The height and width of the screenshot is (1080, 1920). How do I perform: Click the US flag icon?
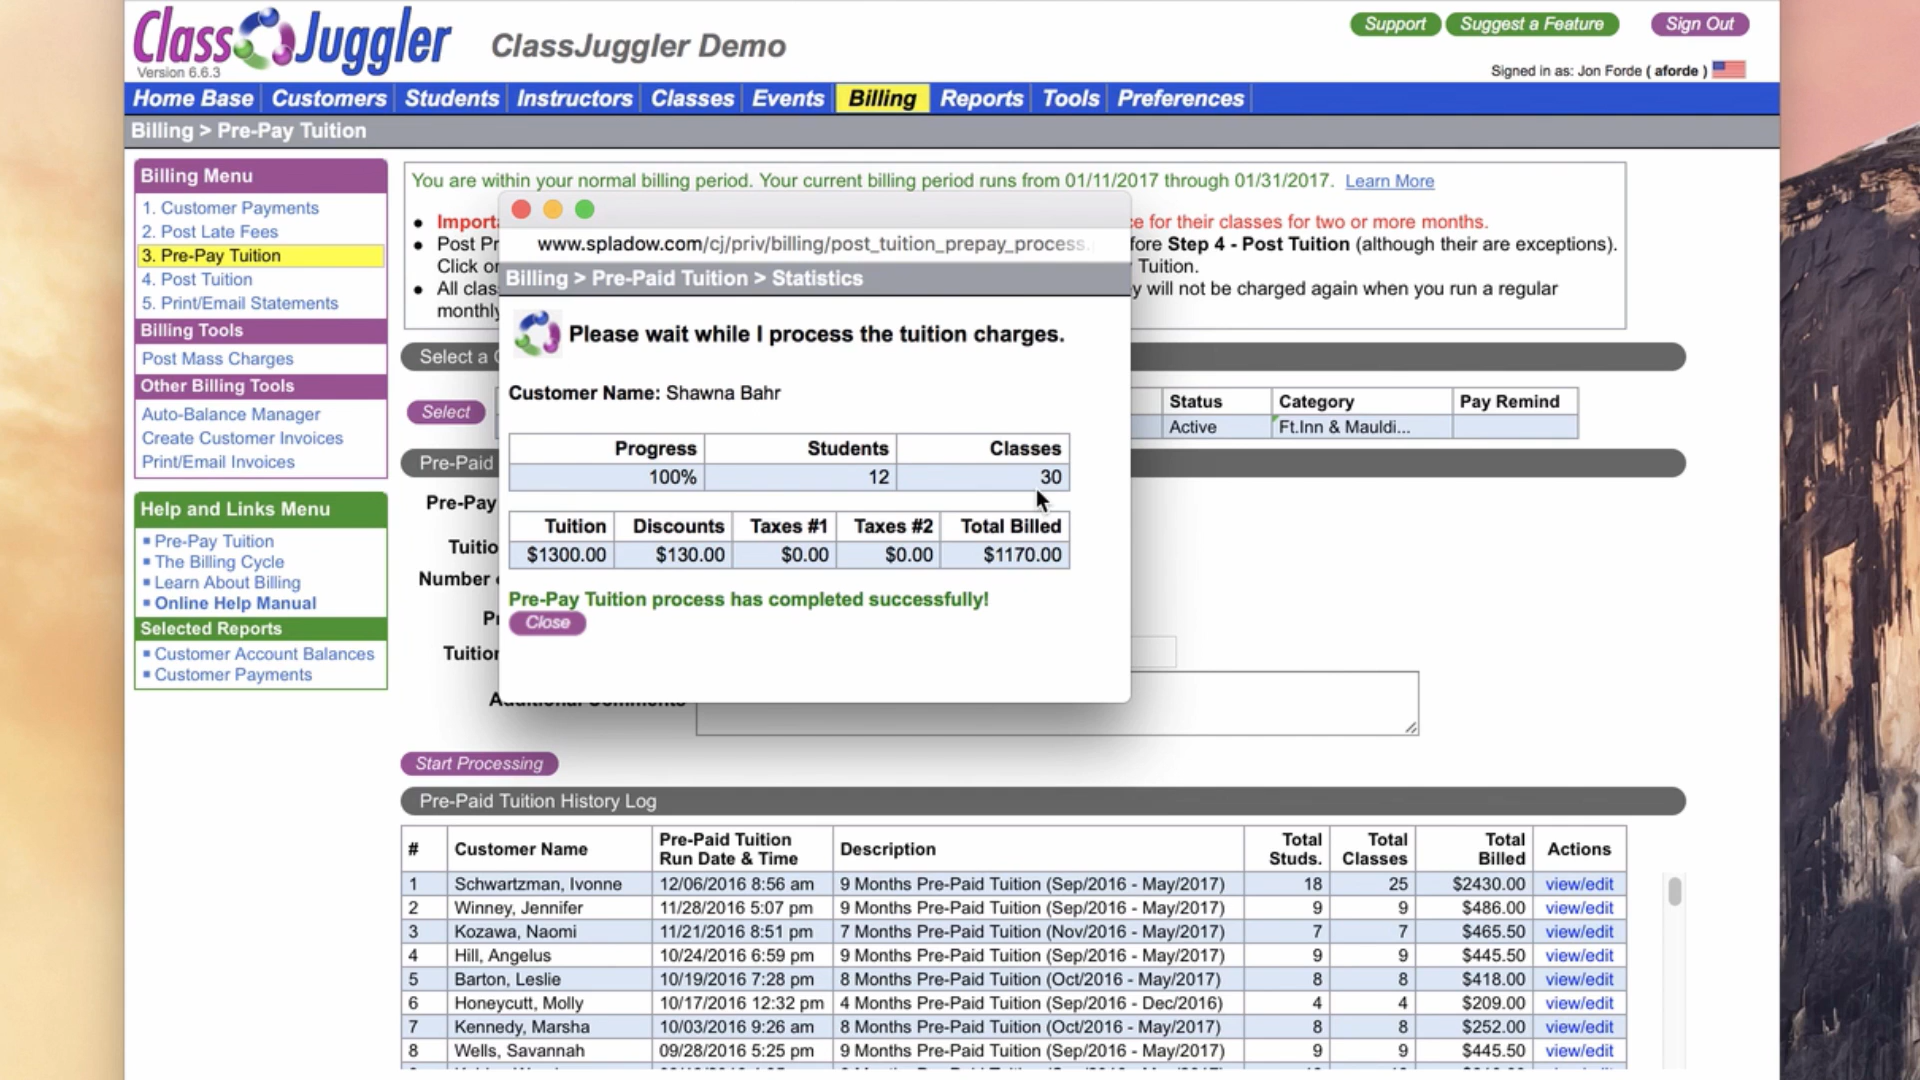tap(1729, 70)
